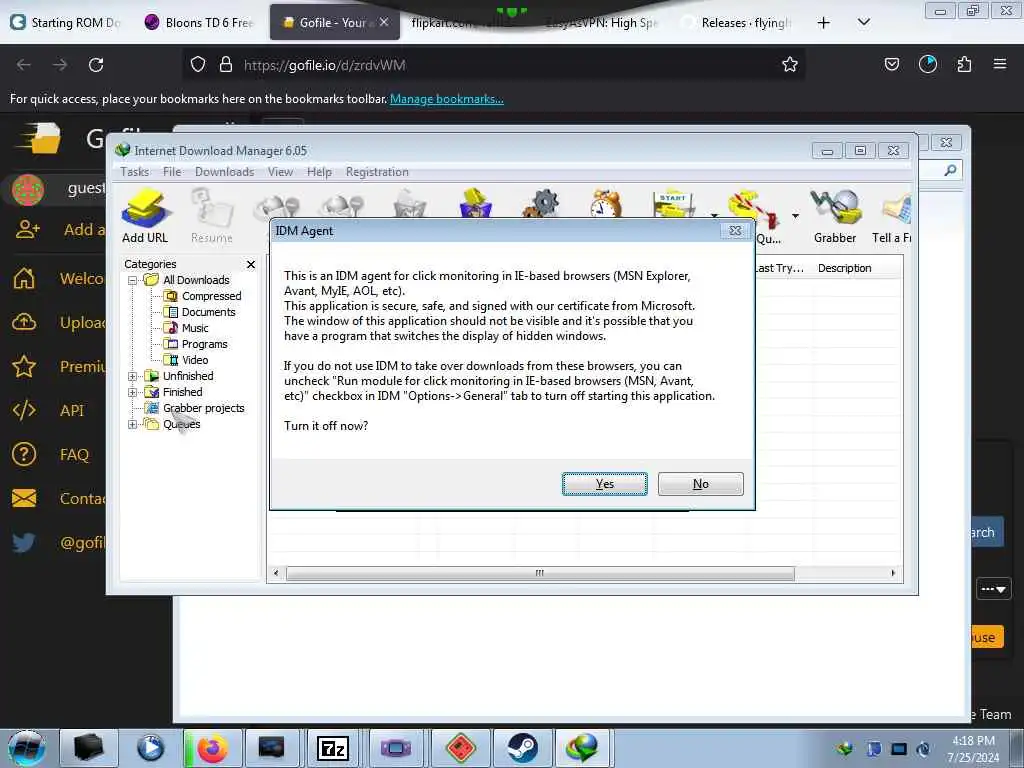Click the Gofile API code icon
Image resolution: width=1024 pixels, height=768 pixels.
point(24,410)
